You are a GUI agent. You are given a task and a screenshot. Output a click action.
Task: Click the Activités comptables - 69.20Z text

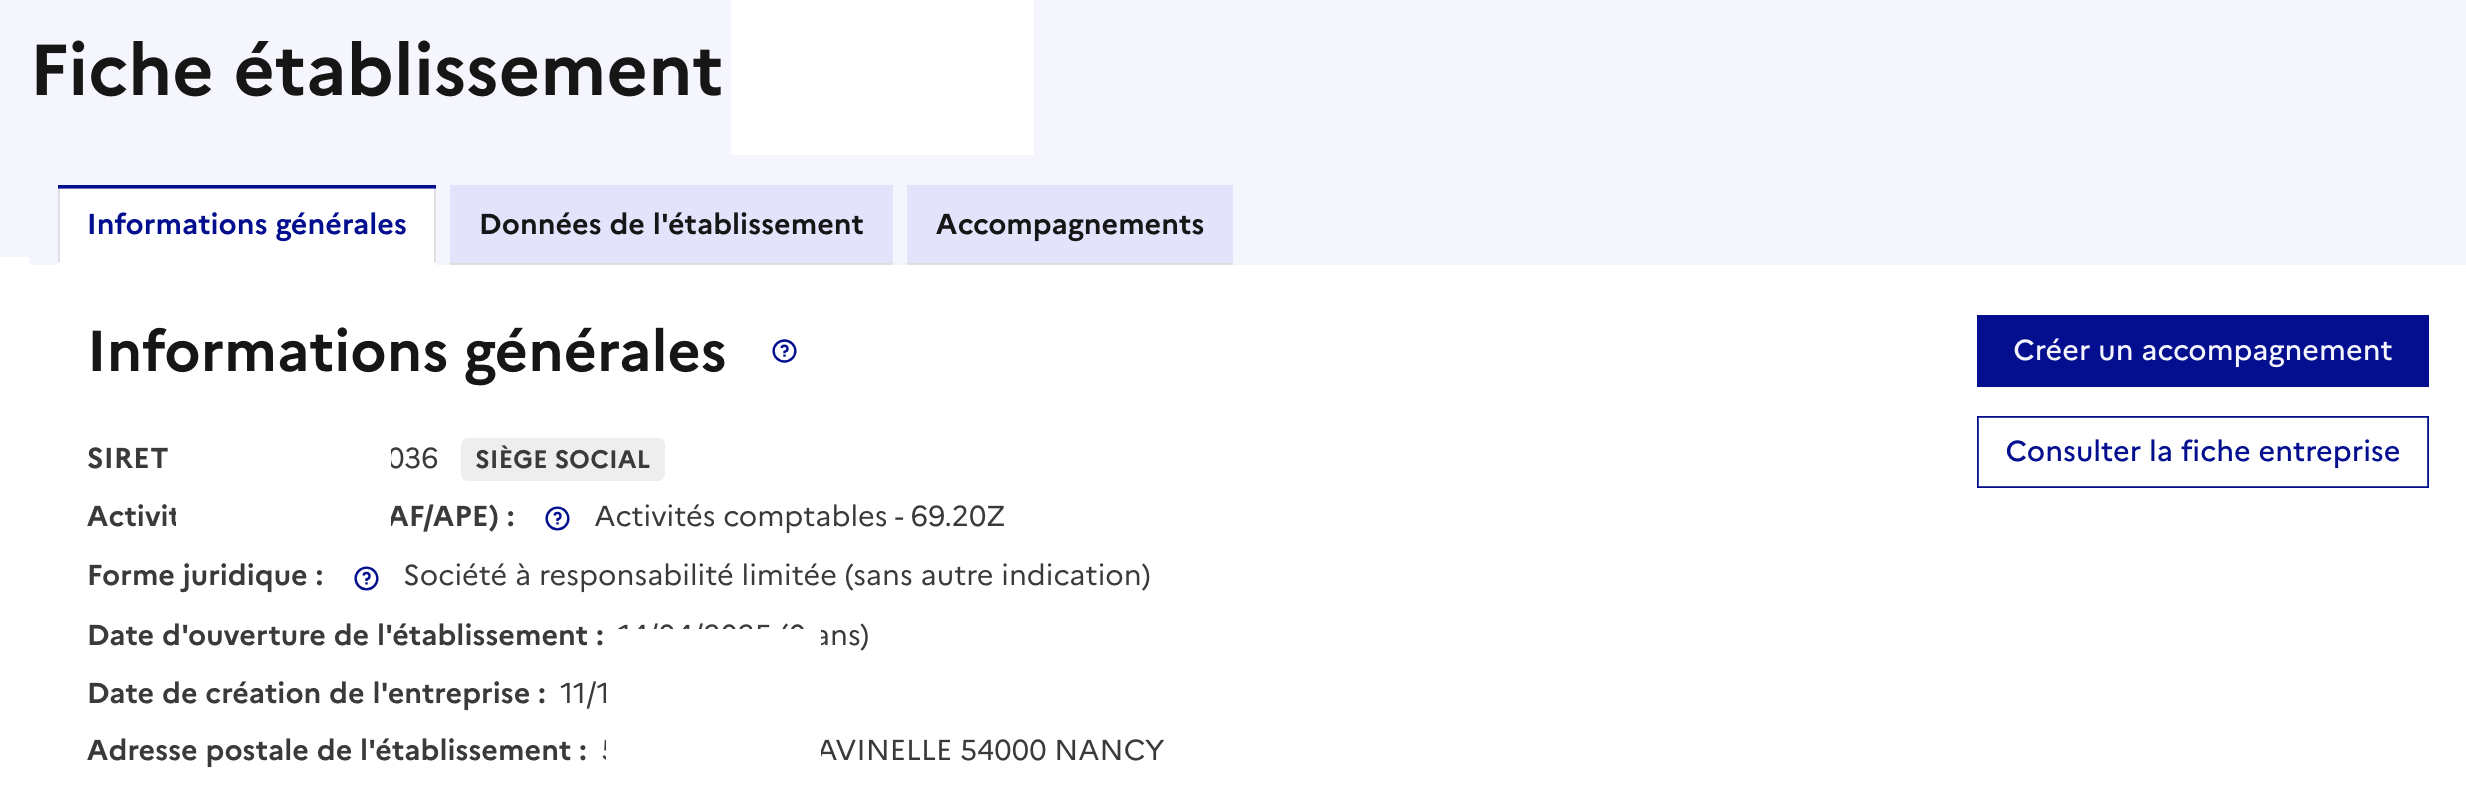pyautogui.click(x=799, y=516)
